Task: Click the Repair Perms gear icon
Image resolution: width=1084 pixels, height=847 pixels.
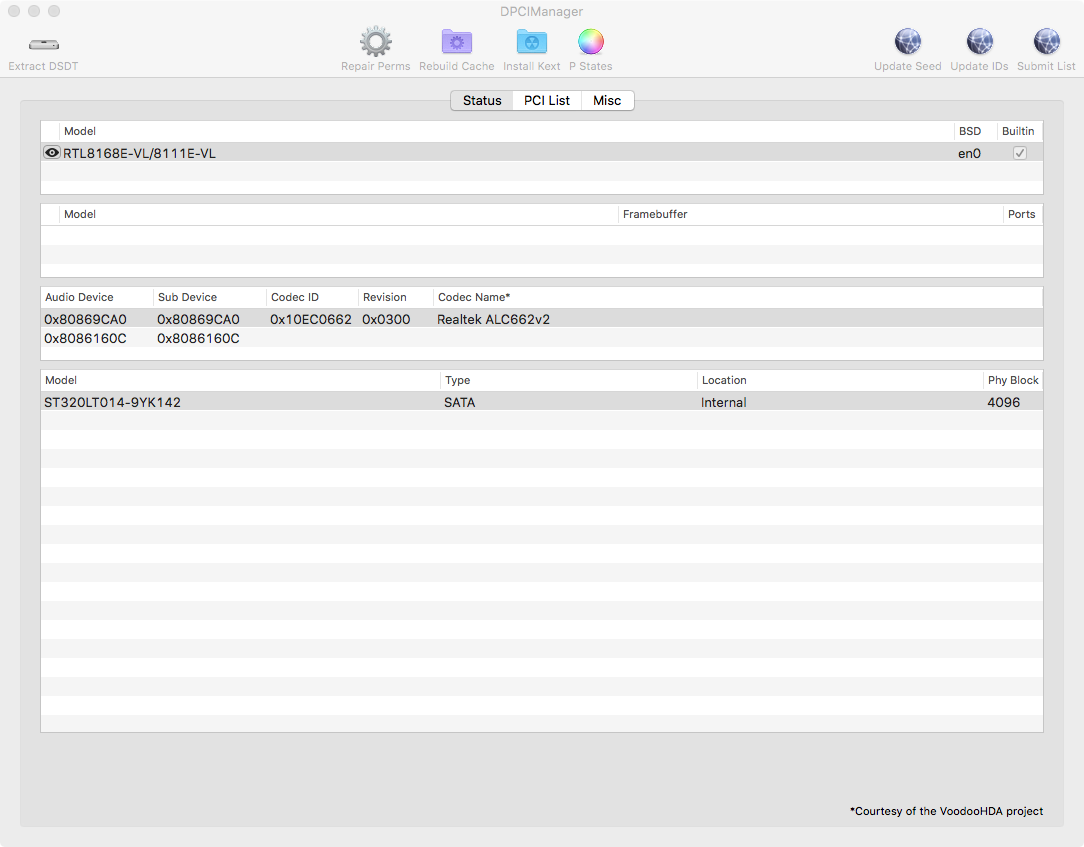Action: [x=375, y=43]
